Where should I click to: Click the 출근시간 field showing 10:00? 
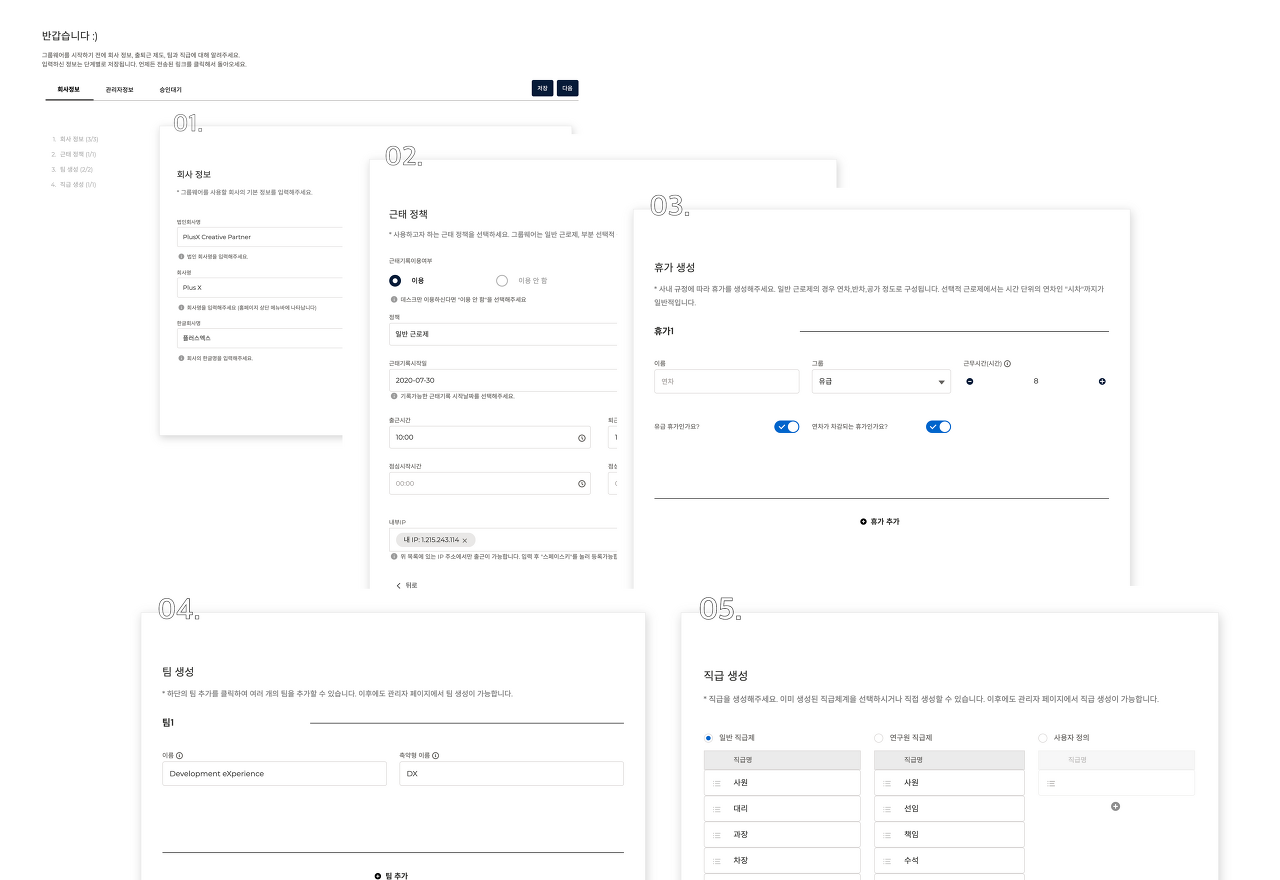tap(490, 437)
